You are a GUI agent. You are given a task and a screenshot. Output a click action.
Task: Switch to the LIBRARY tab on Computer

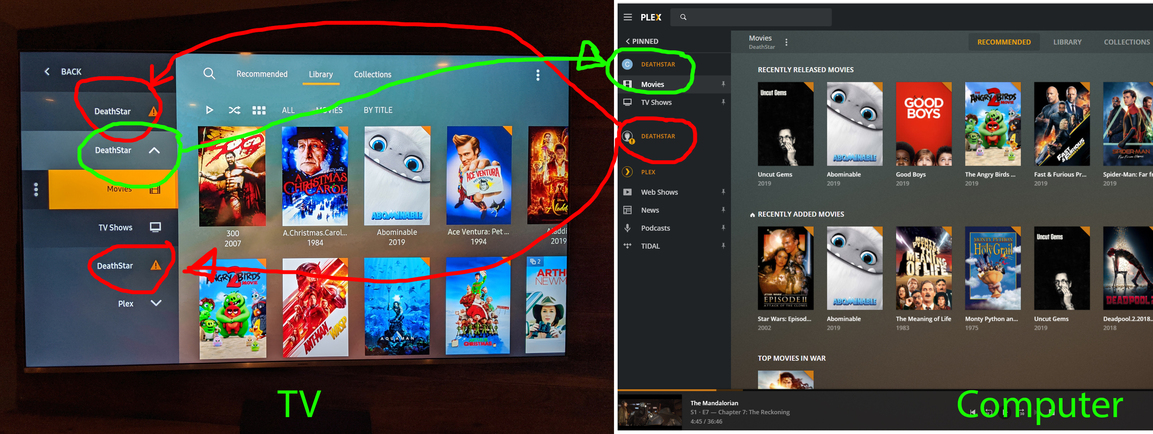pyautogui.click(x=1067, y=42)
